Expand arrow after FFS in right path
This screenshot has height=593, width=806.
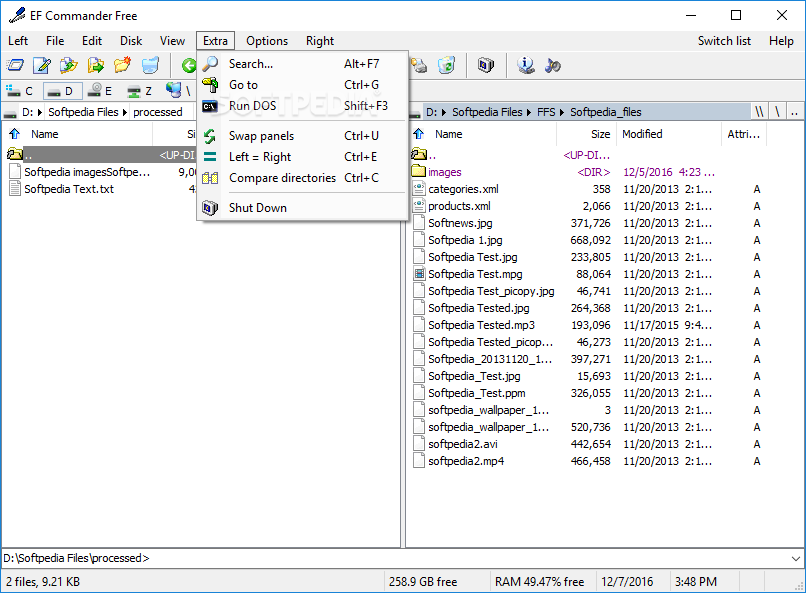click(562, 113)
